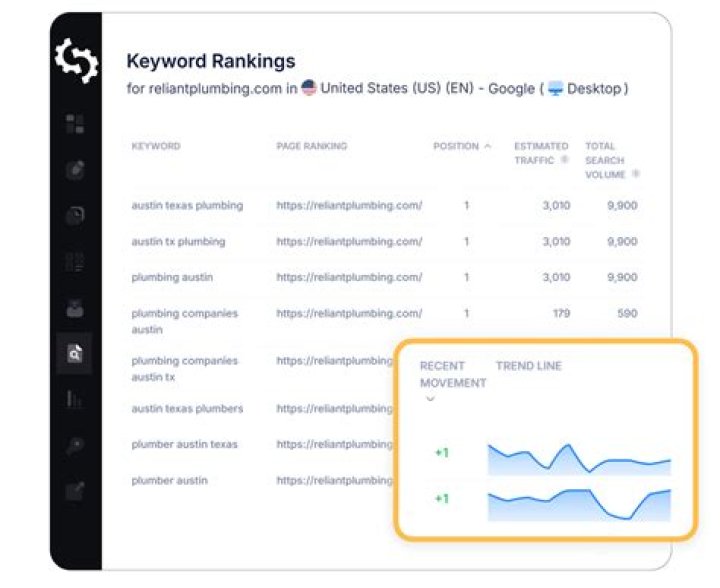Click the Page Ranking column header

(312, 146)
